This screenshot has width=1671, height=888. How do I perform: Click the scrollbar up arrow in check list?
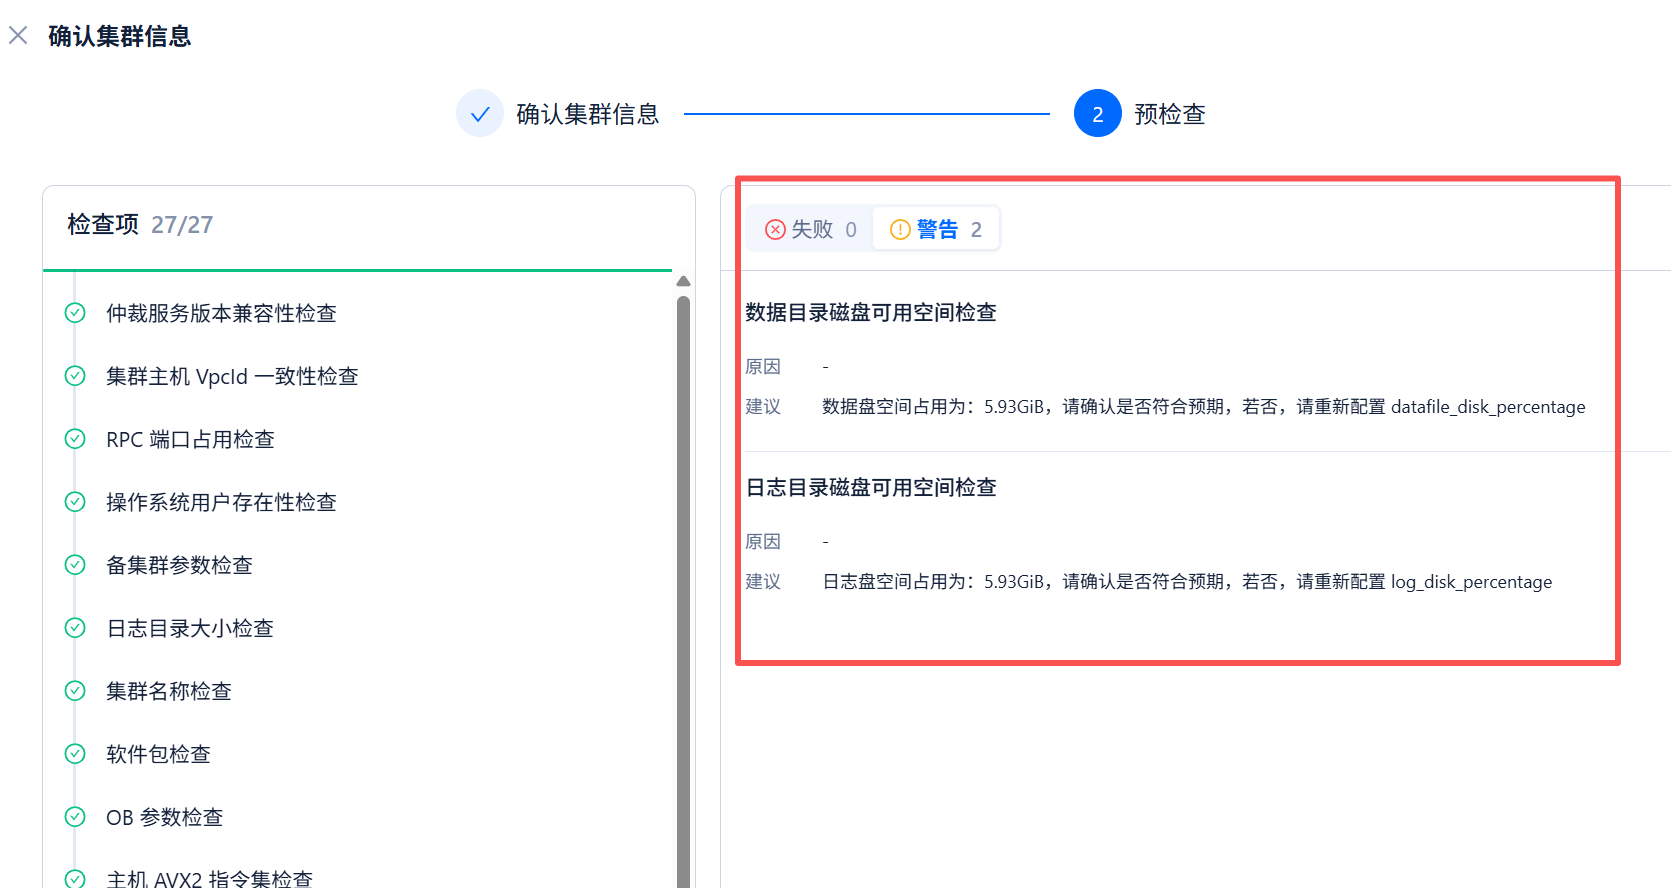pos(684,282)
